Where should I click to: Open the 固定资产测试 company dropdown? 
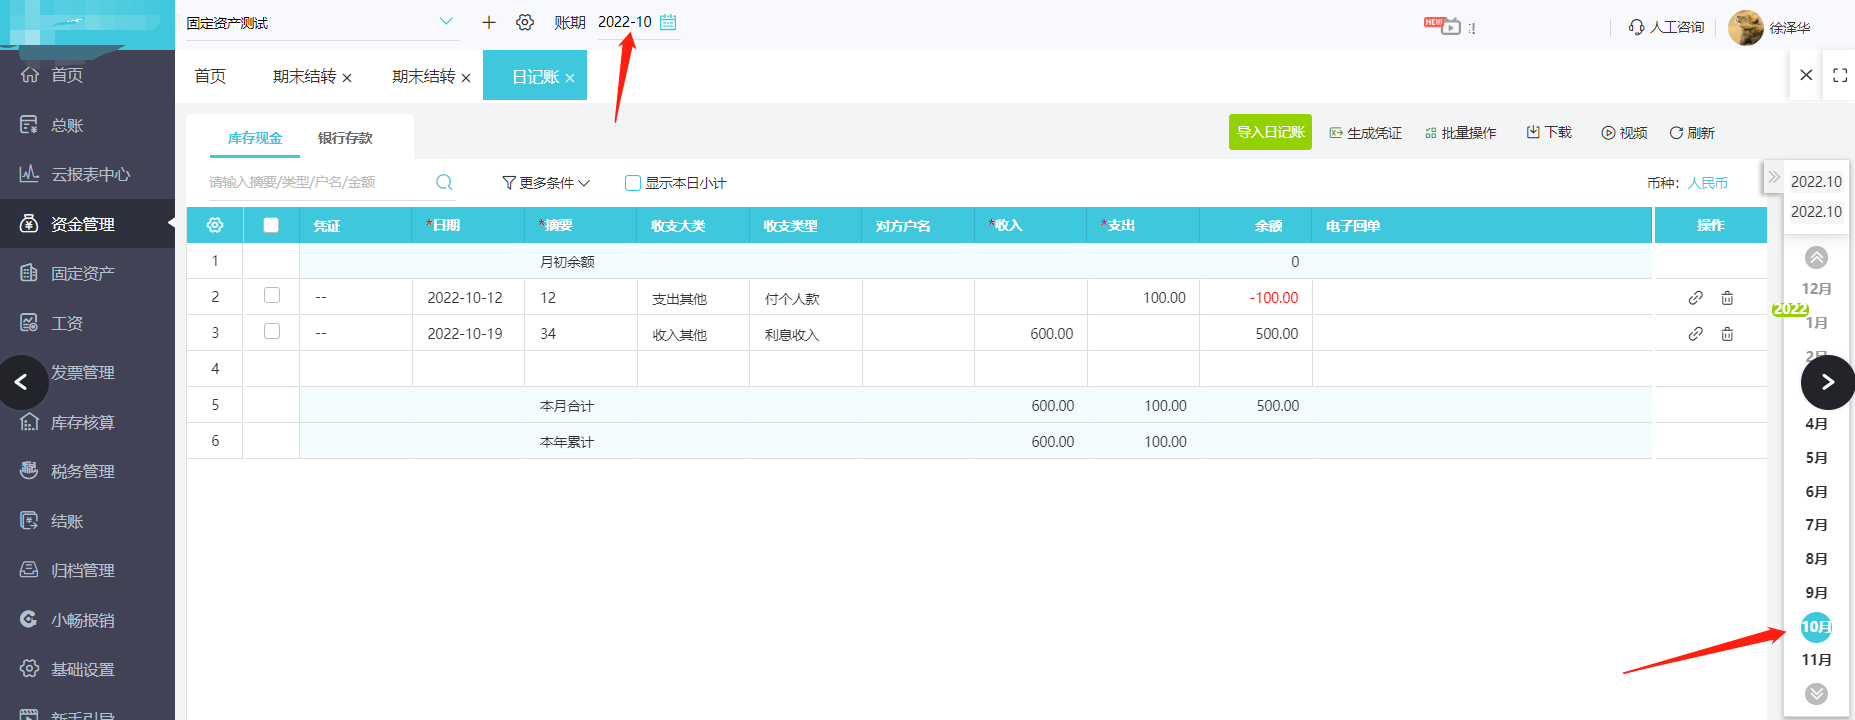(x=446, y=22)
